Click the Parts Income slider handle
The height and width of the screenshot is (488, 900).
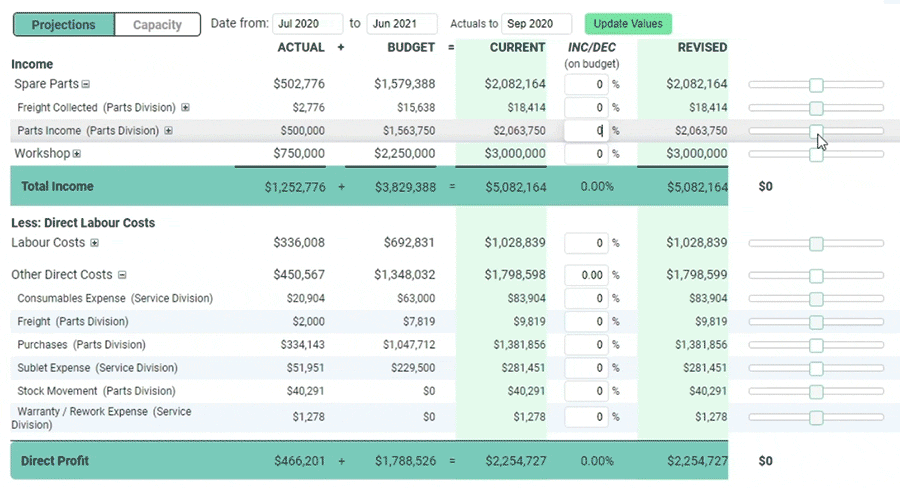click(x=816, y=131)
